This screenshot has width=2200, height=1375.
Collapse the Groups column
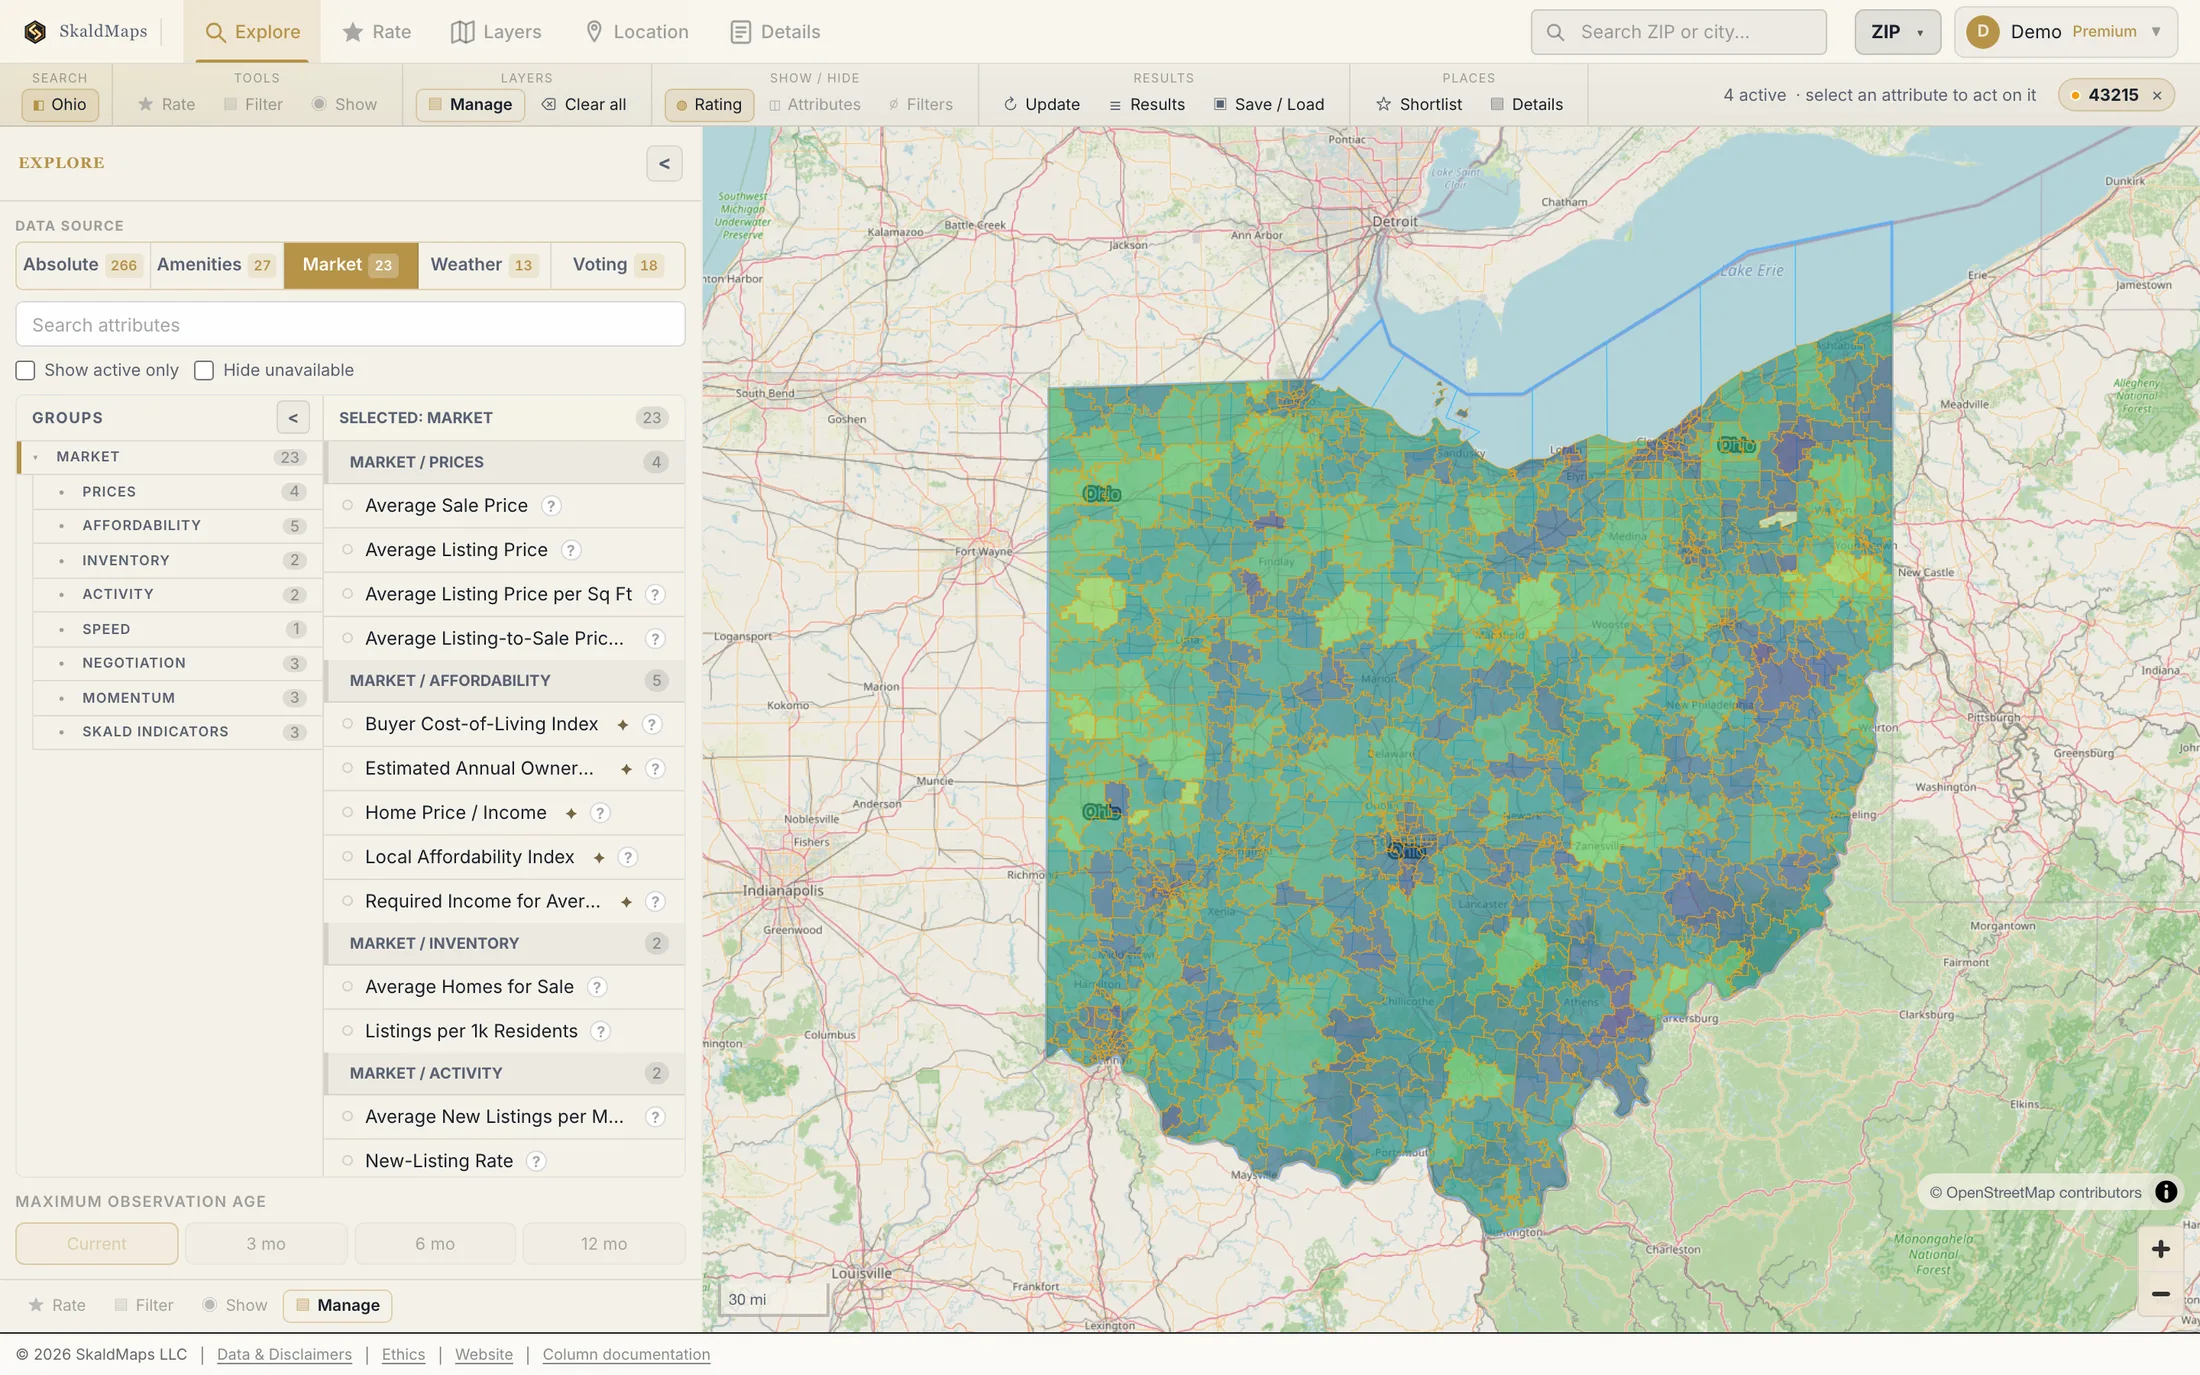click(293, 418)
